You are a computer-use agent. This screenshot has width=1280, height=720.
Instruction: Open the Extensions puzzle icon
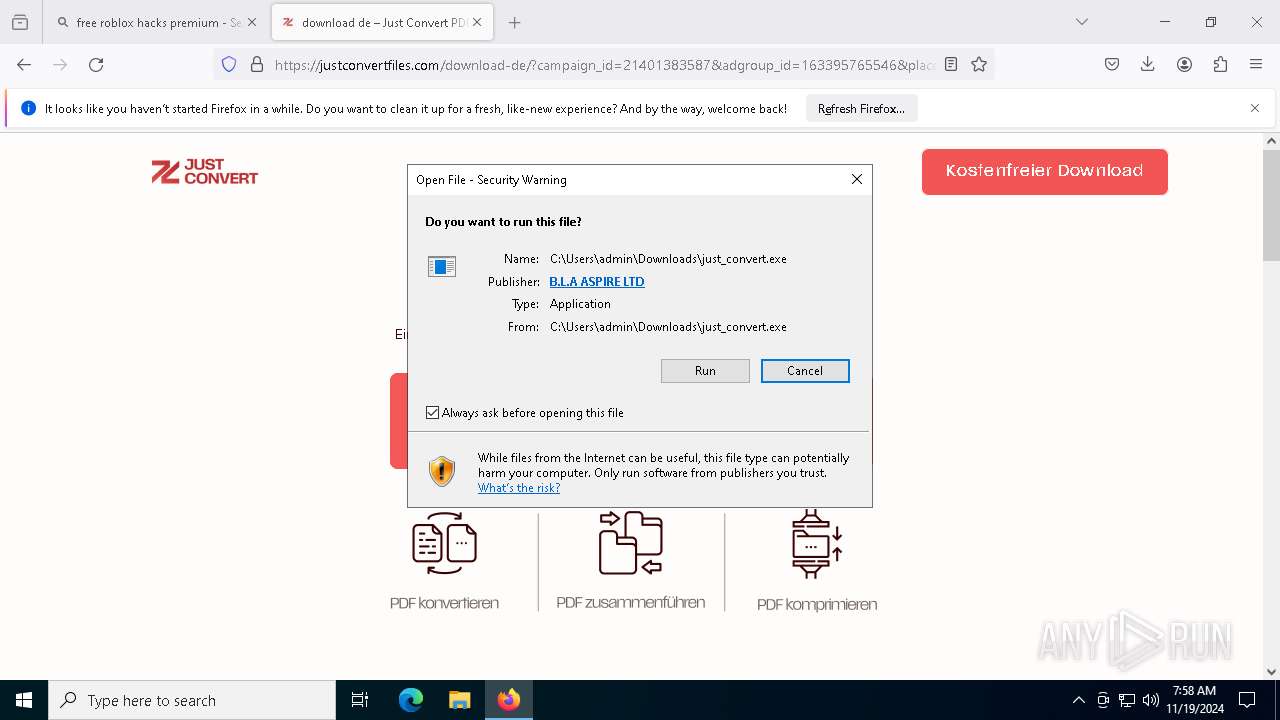1220,65
